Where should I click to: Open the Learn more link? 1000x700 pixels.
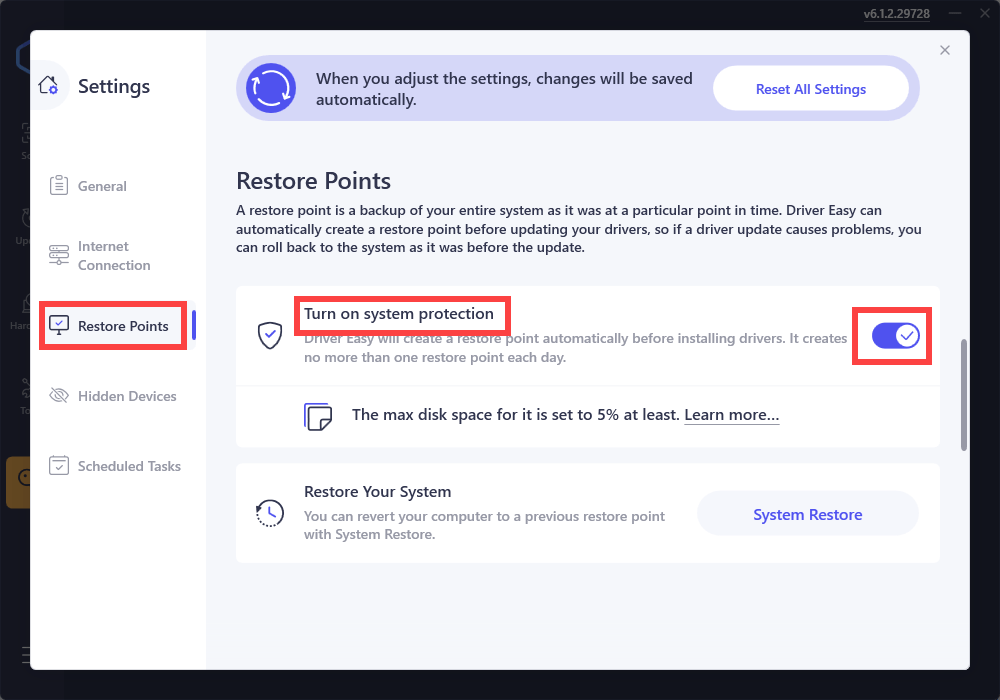(x=731, y=415)
